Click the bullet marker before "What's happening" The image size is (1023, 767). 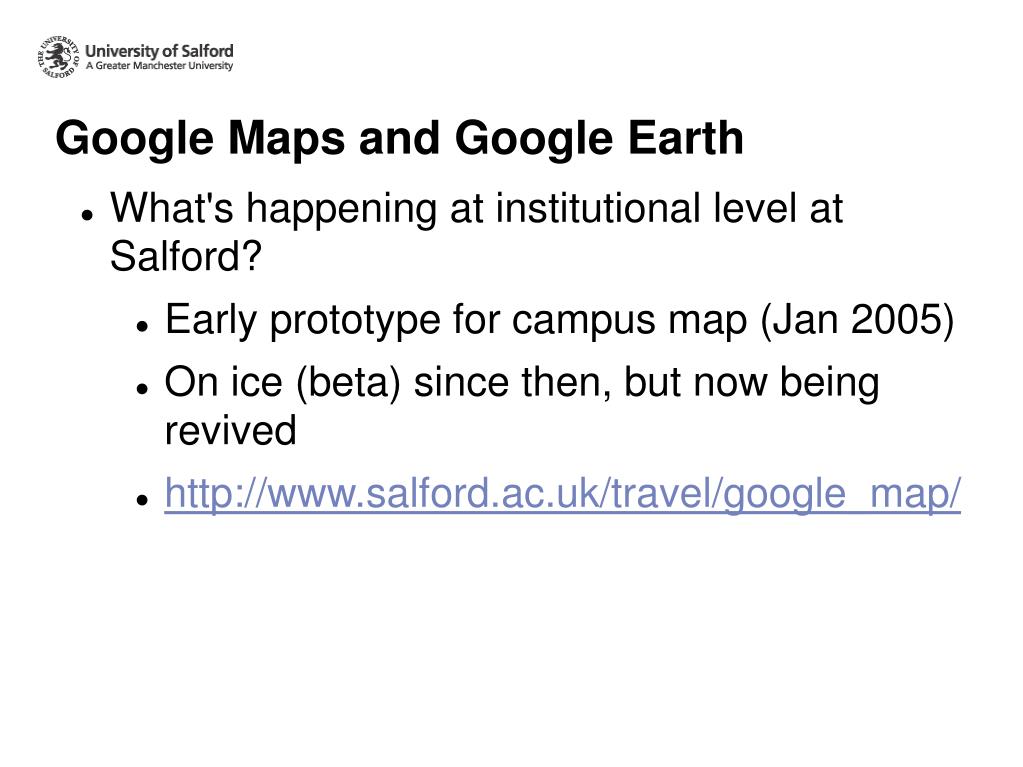pos(87,215)
